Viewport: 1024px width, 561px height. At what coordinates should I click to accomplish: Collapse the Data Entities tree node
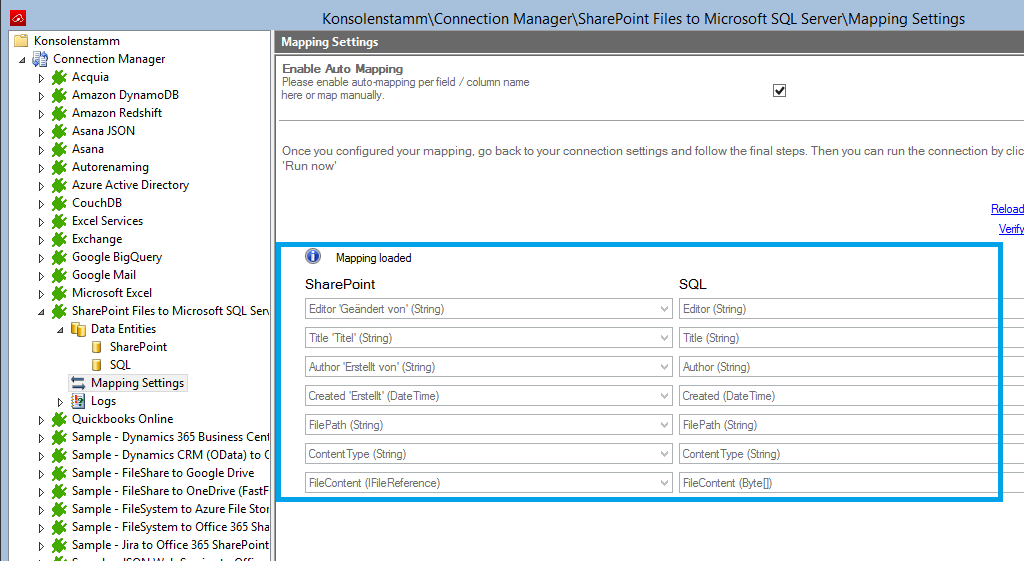coord(60,329)
